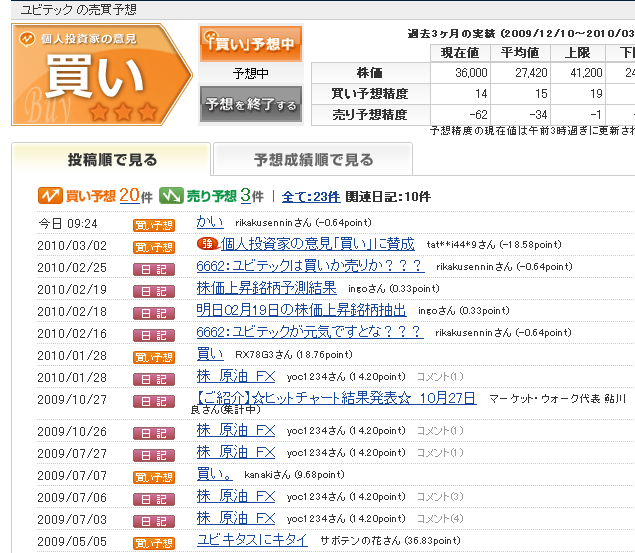Viewport: 635px width, 553px height.
Task: Open 個人投資家の意見「買い」に賛成 link
Action: (316, 244)
